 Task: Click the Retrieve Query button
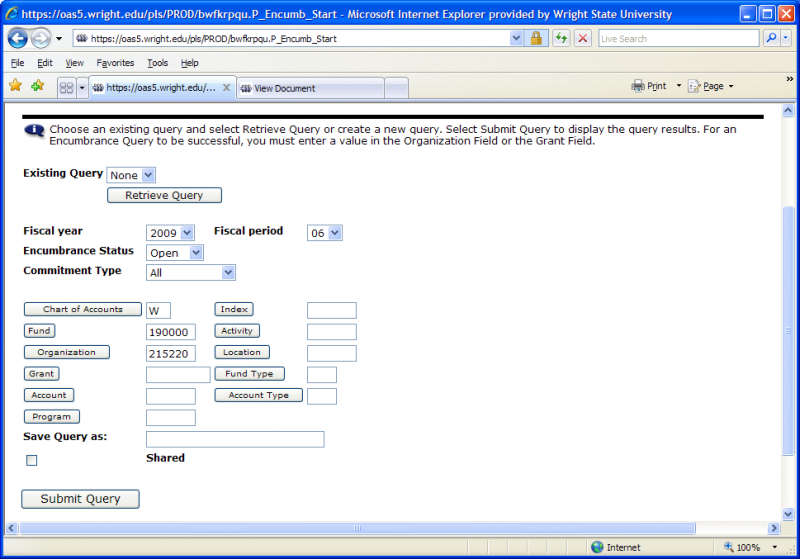tap(164, 196)
